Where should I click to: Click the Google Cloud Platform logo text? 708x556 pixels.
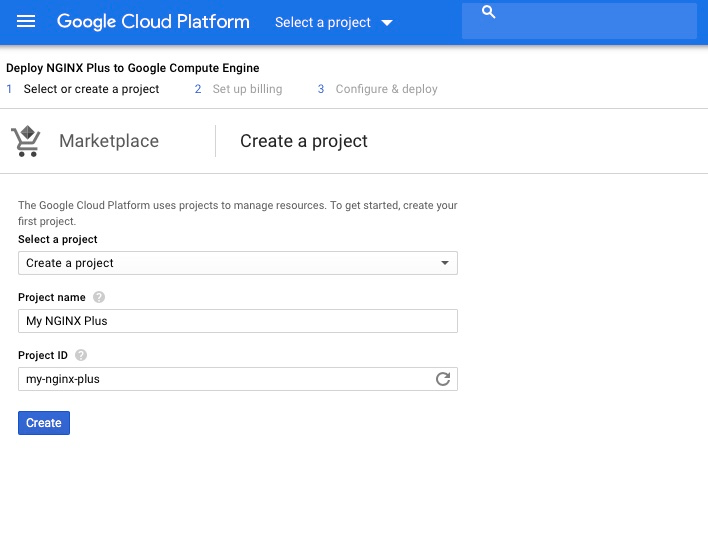[153, 22]
